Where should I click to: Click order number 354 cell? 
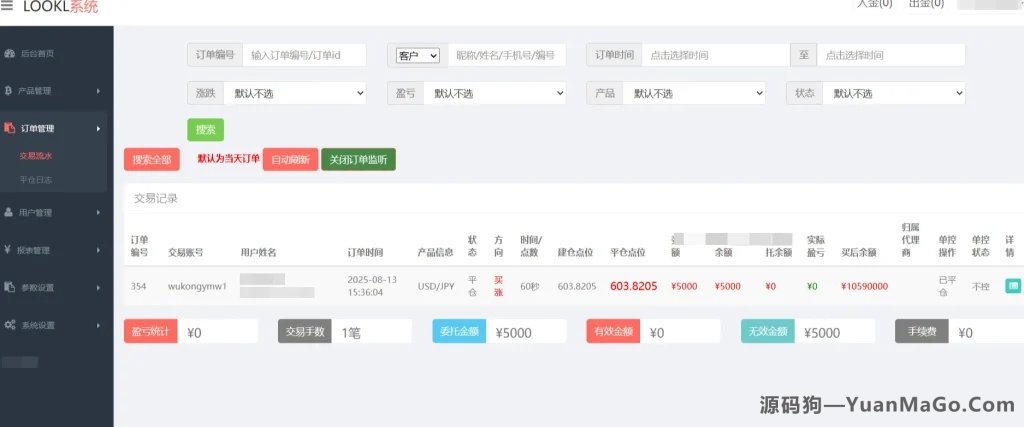[138, 286]
